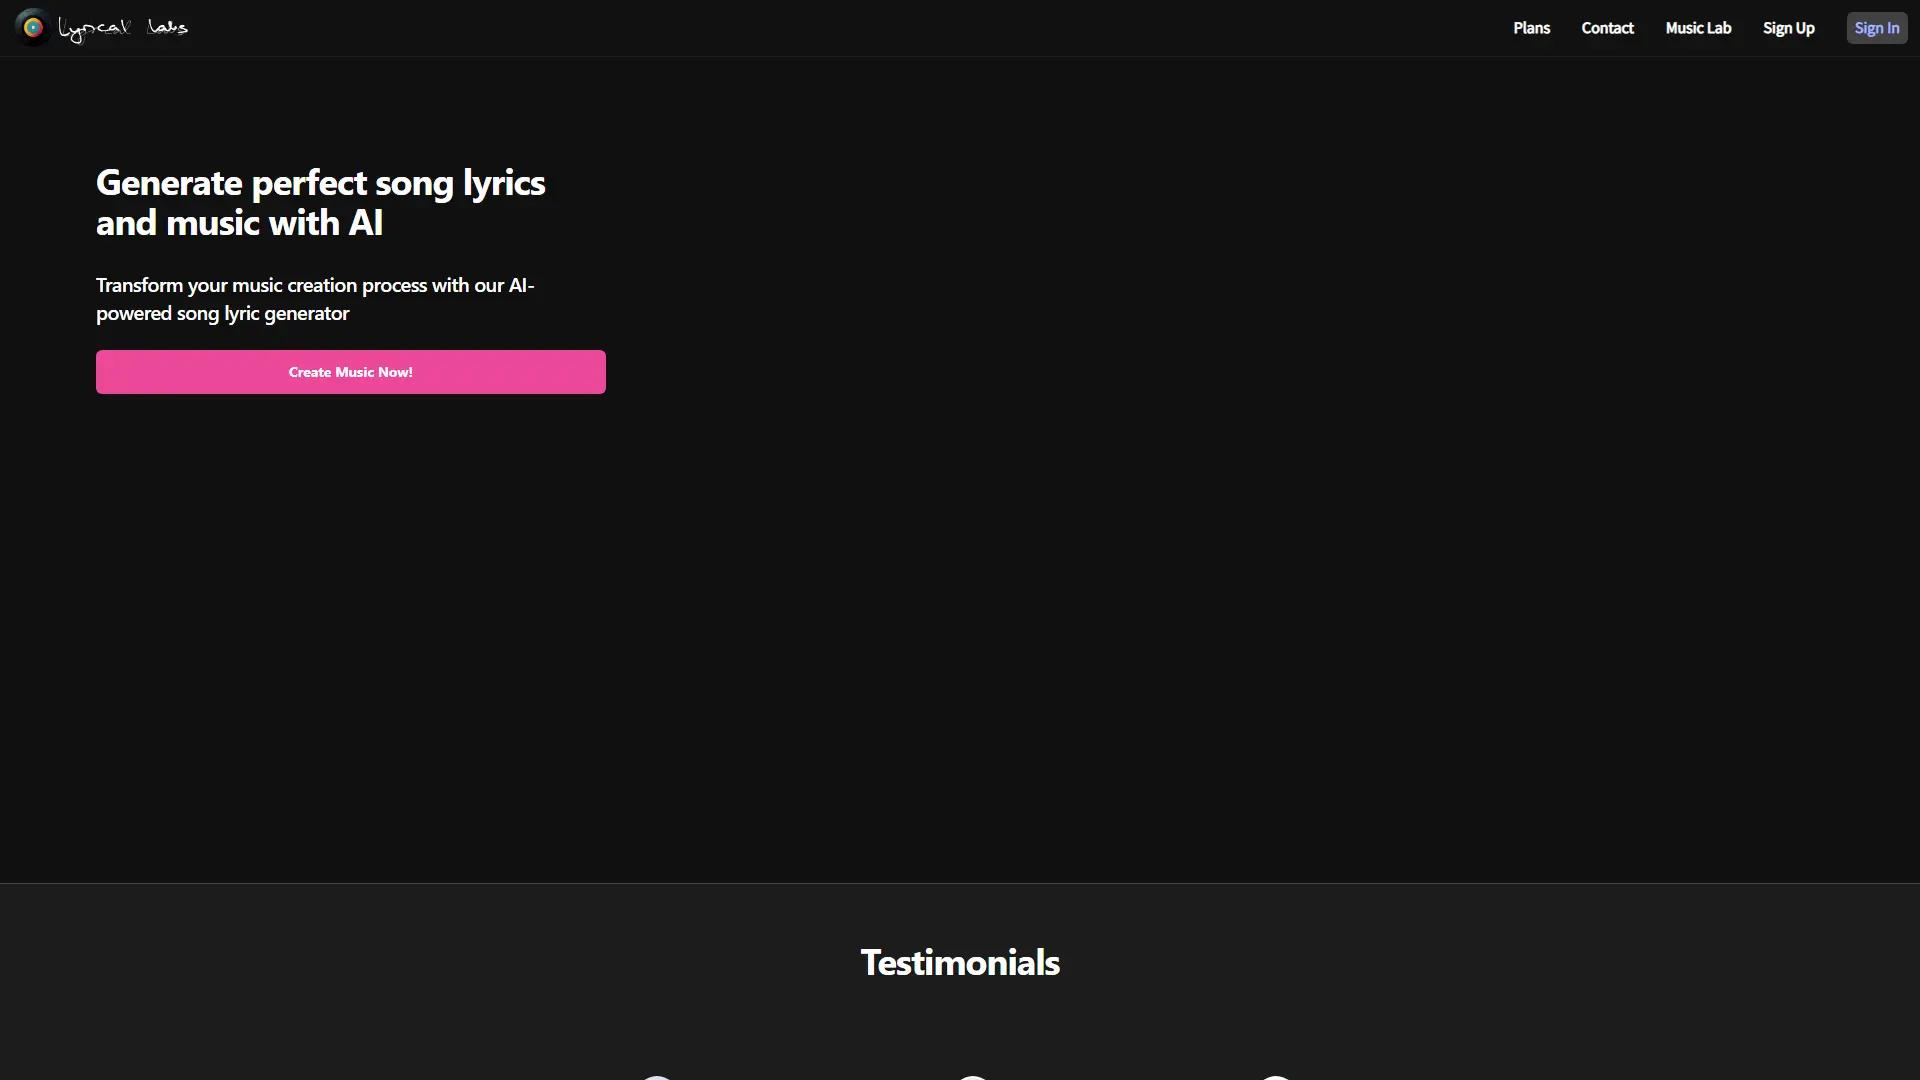1920x1080 pixels.
Task: Click the Testimonials section heading
Action: click(x=960, y=961)
